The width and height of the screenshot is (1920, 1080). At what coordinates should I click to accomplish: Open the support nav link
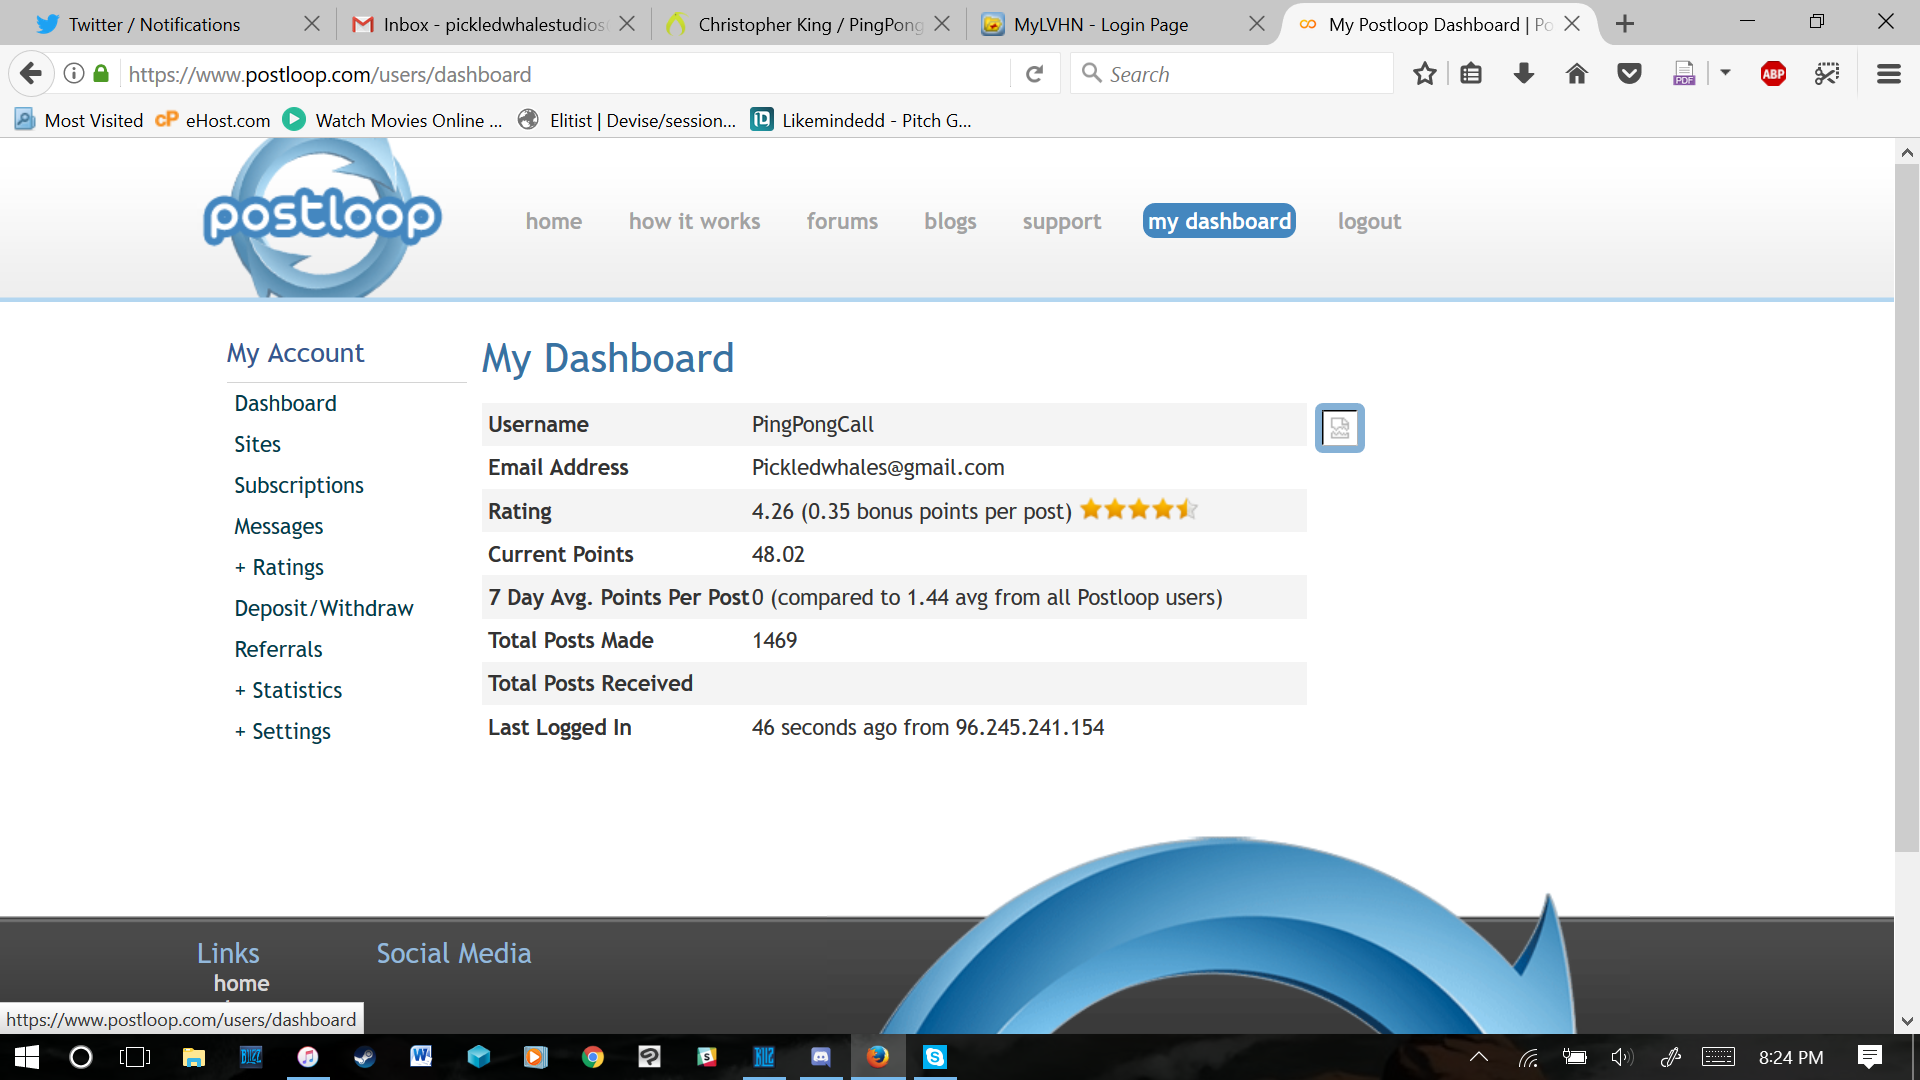pos(1062,221)
